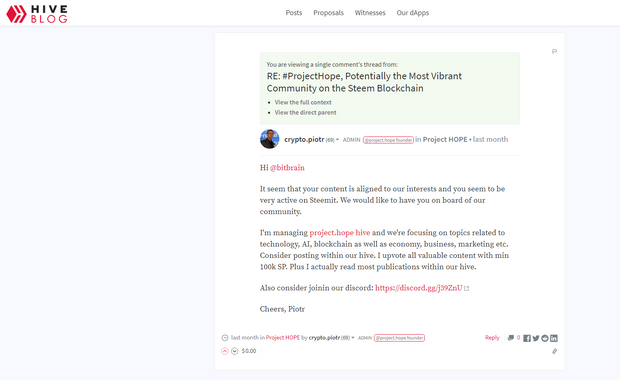Open the Proposals menu item
620x380 pixels.
point(329,13)
